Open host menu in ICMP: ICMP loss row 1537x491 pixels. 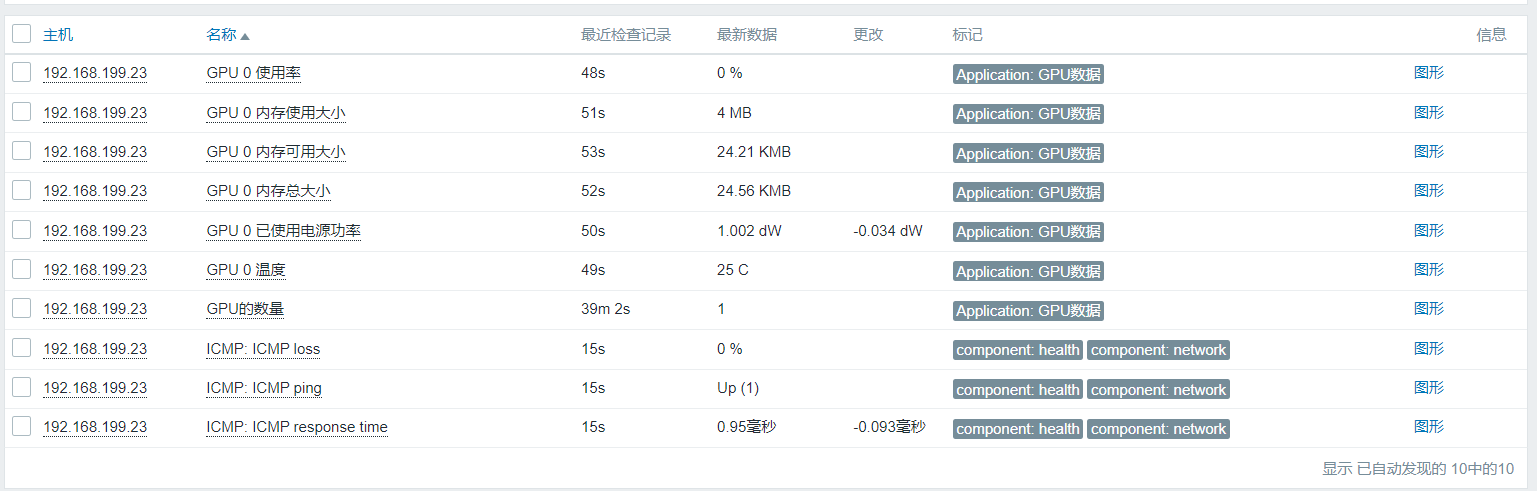95,349
